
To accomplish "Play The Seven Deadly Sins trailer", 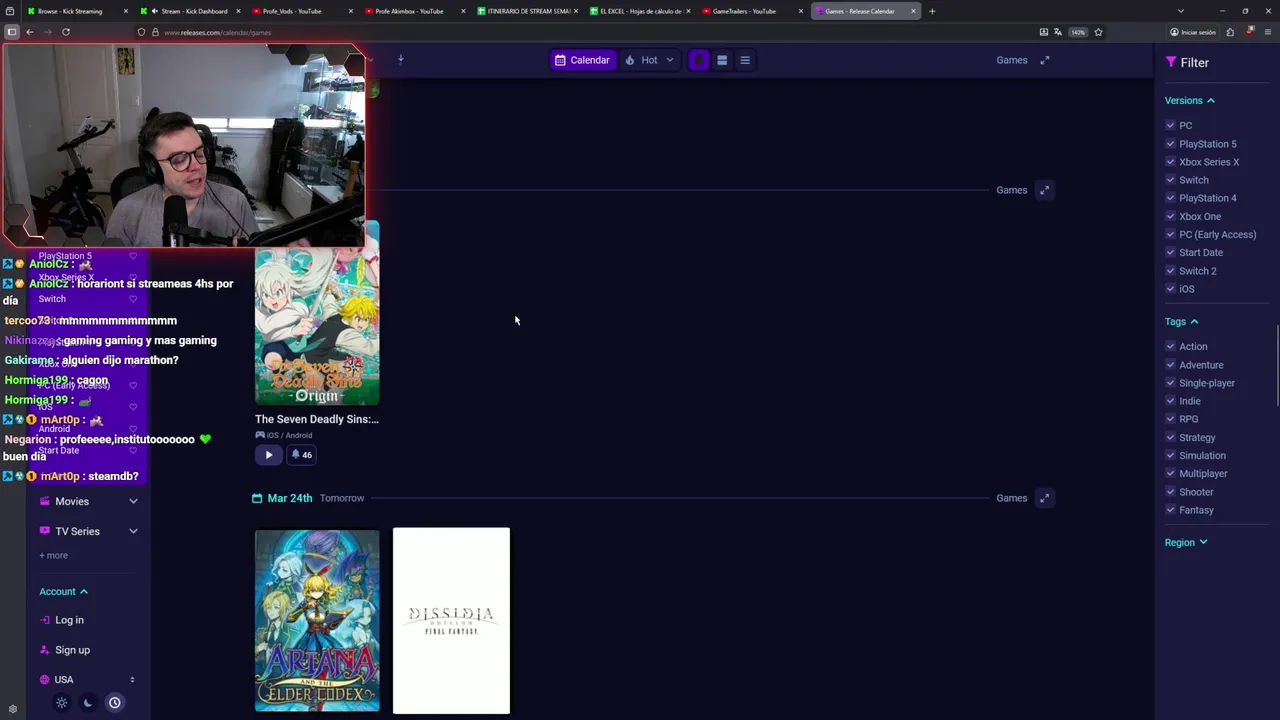I will pyautogui.click(x=268, y=455).
